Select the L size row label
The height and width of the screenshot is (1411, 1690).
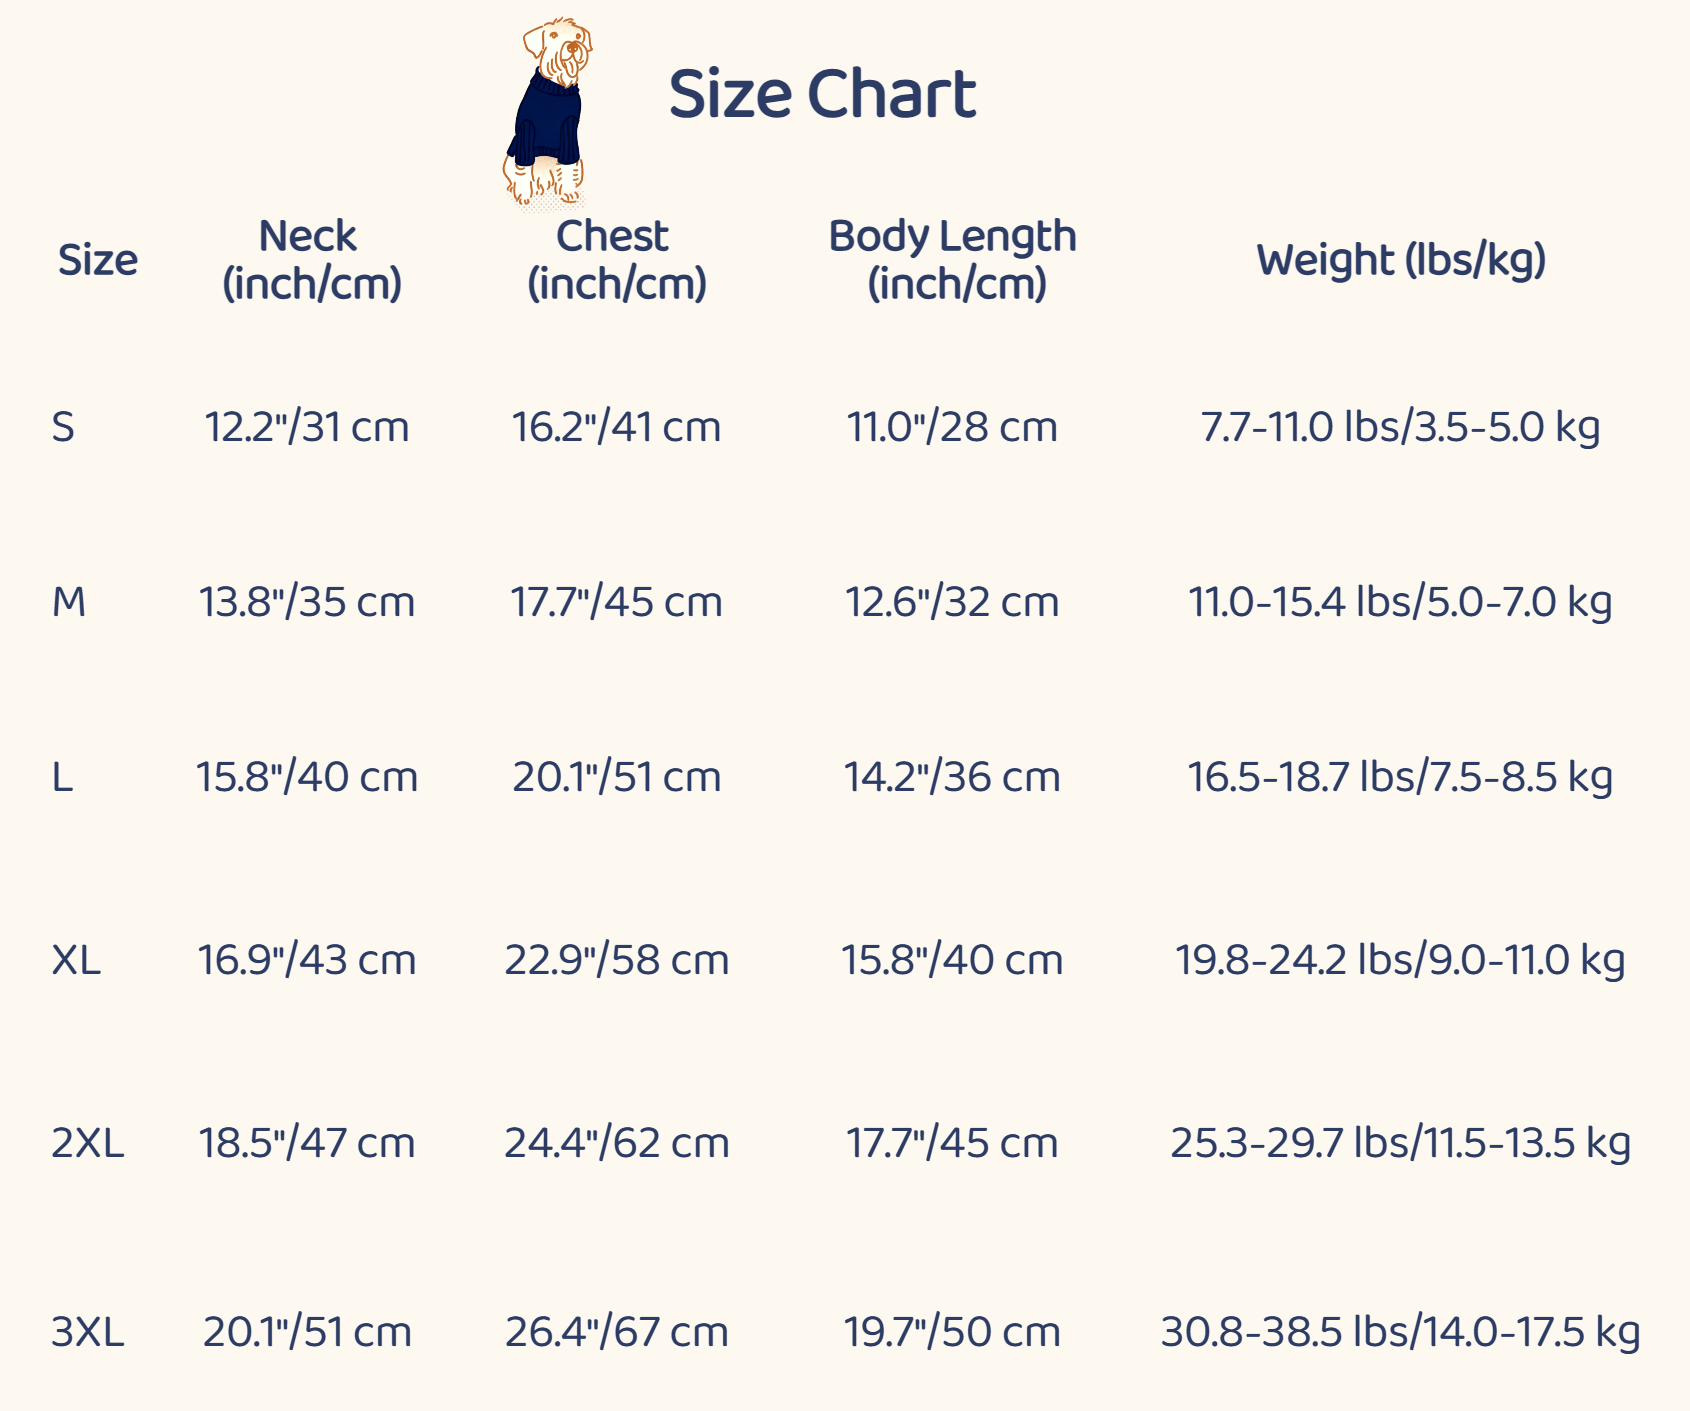(x=62, y=777)
